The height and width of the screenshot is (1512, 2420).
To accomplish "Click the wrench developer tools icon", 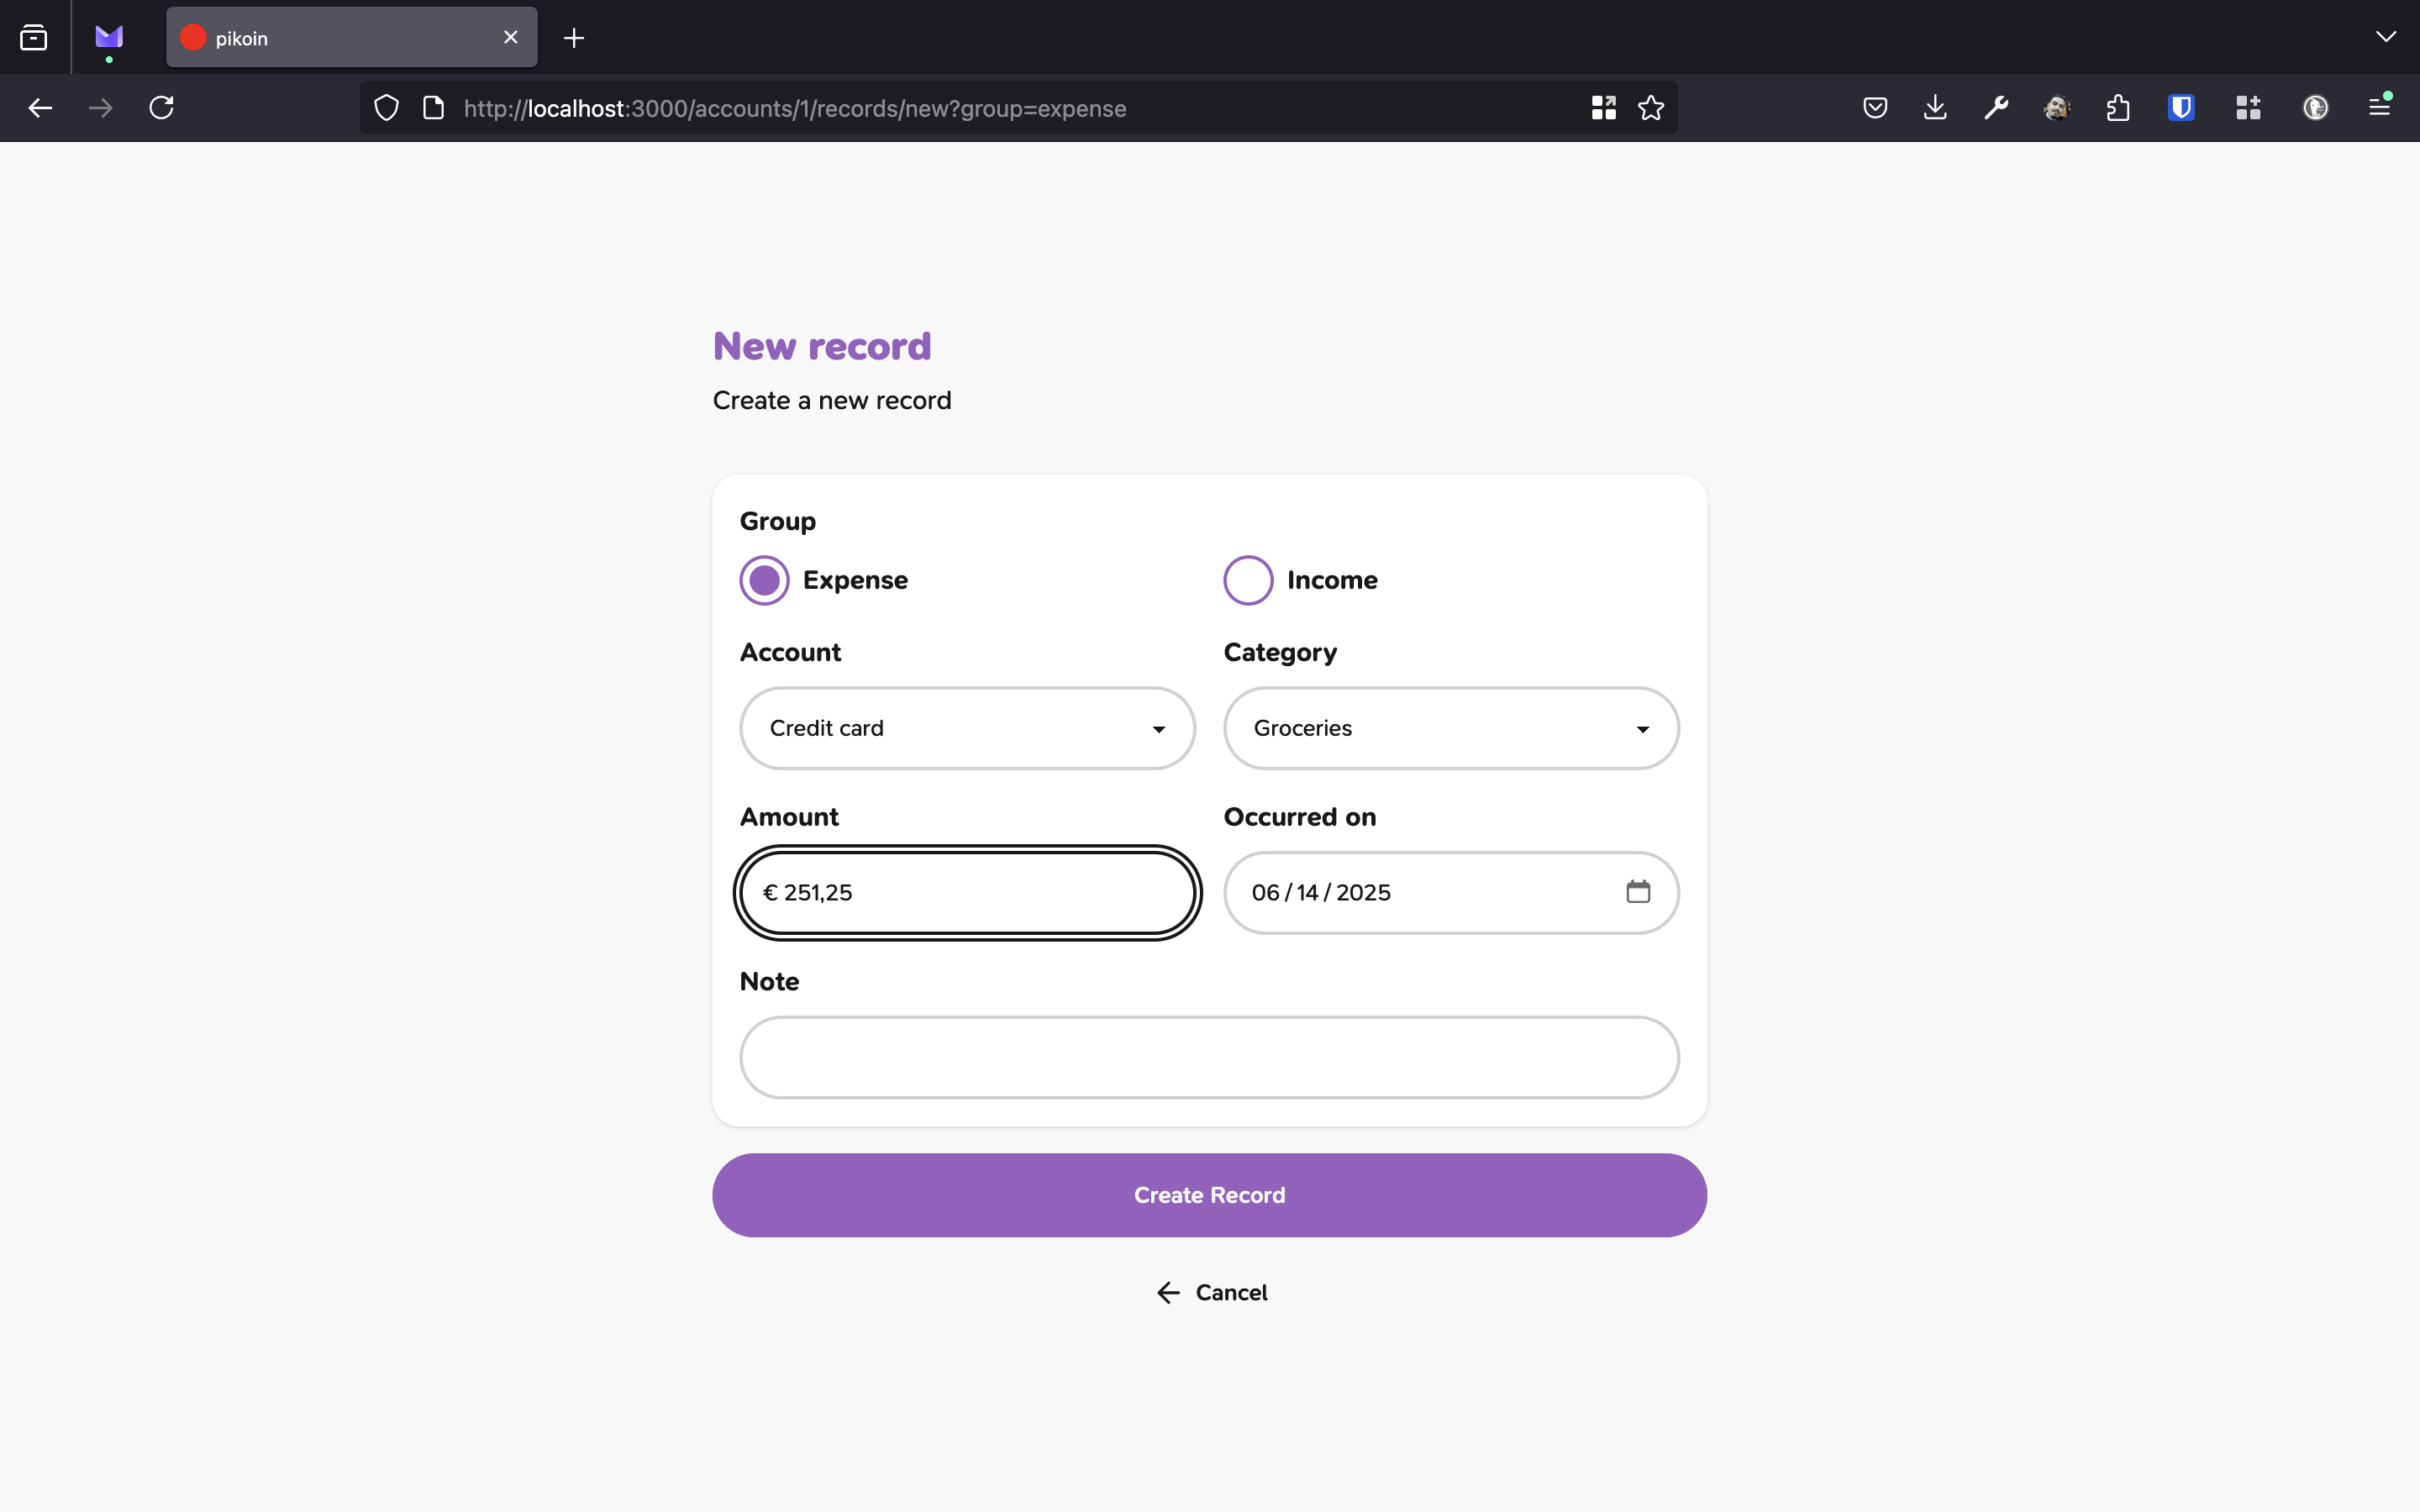I will (1996, 108).
